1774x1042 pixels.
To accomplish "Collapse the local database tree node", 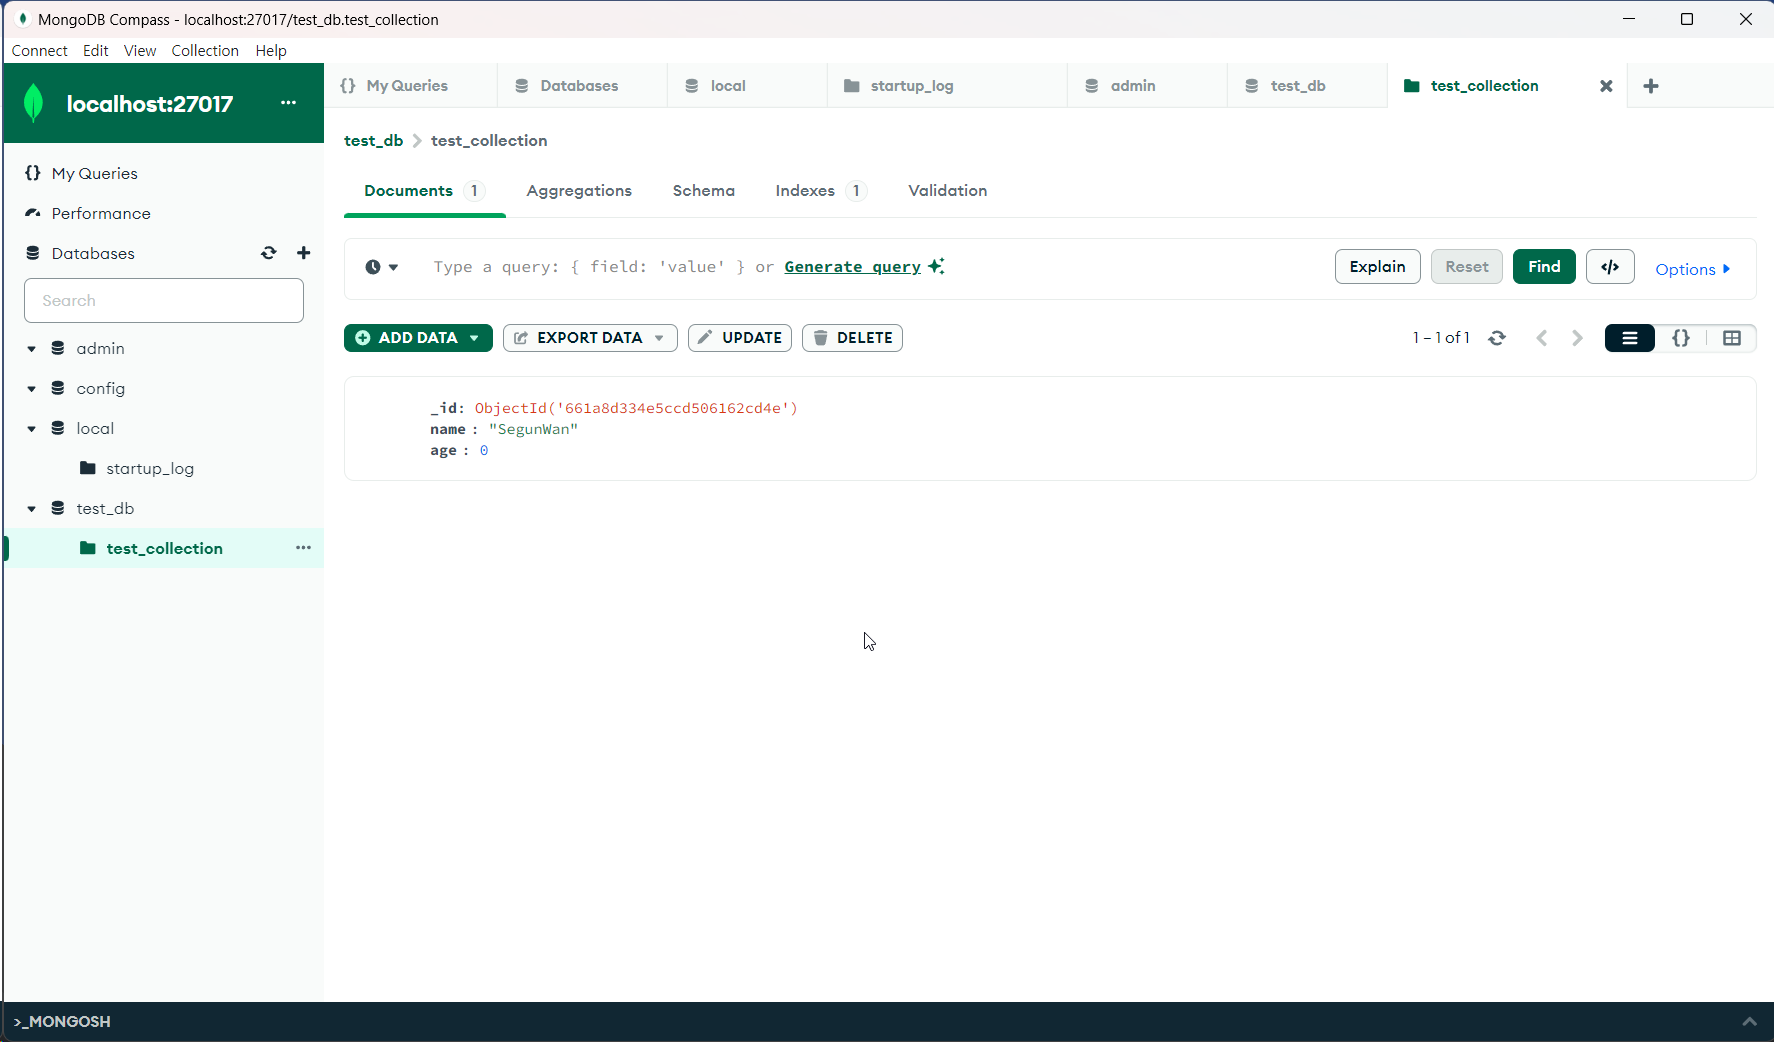I will click(x=32, y=429).
